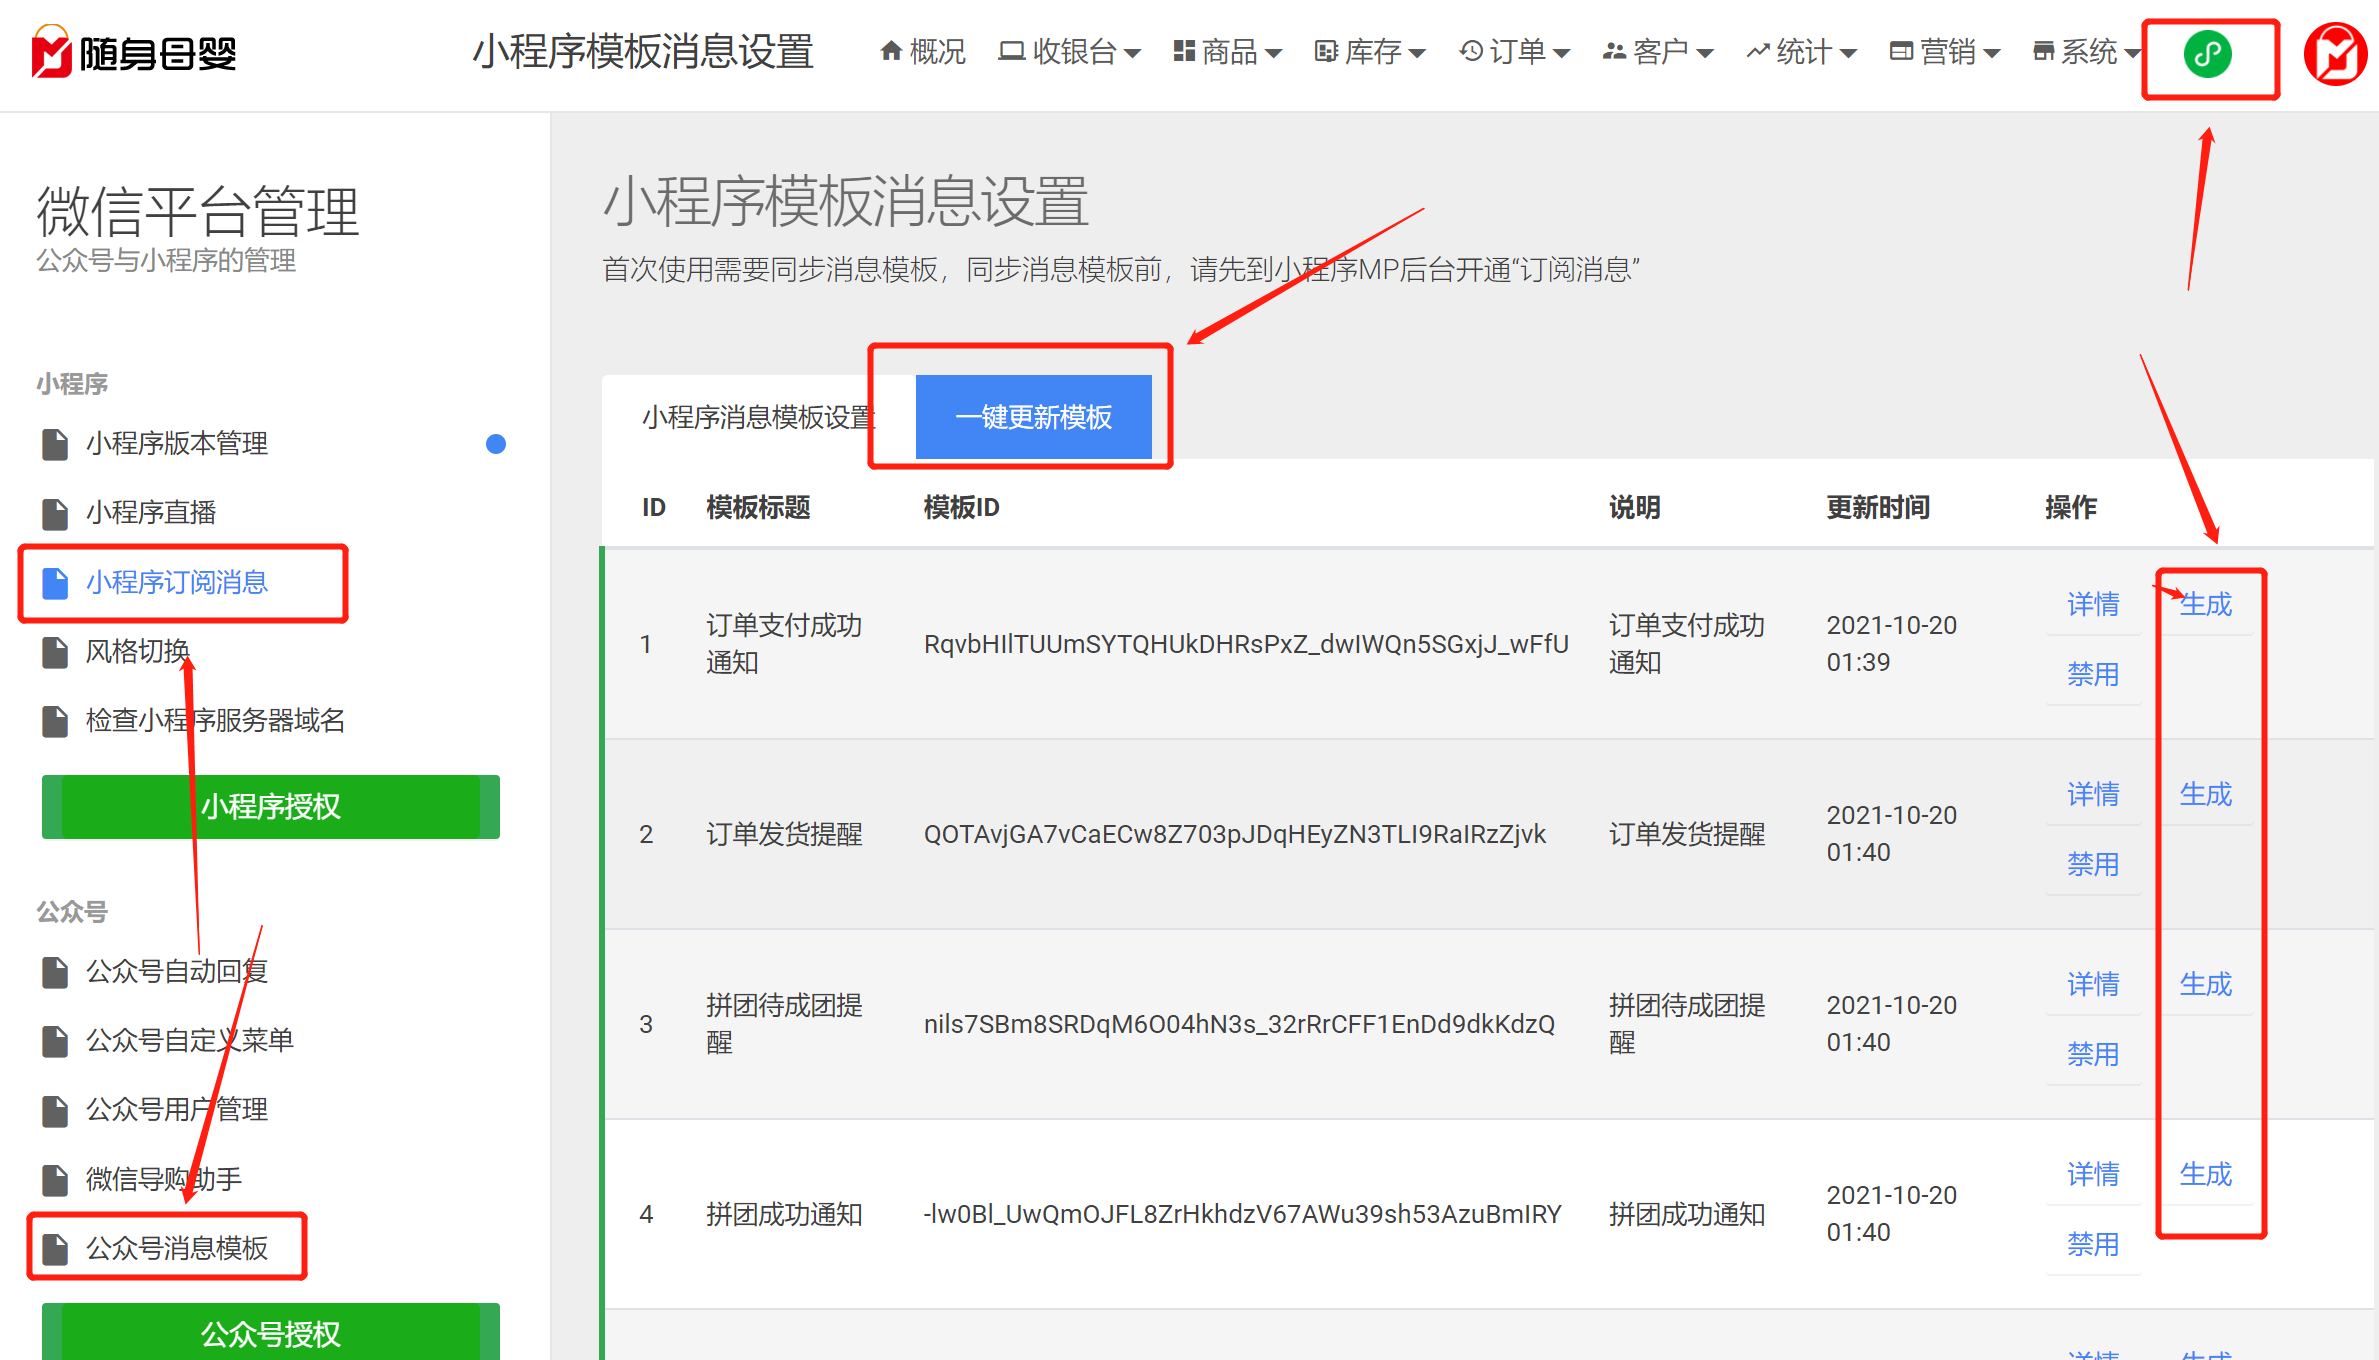Click 生成 for 订单支付成功通知 row

(x=2206, y=604)
